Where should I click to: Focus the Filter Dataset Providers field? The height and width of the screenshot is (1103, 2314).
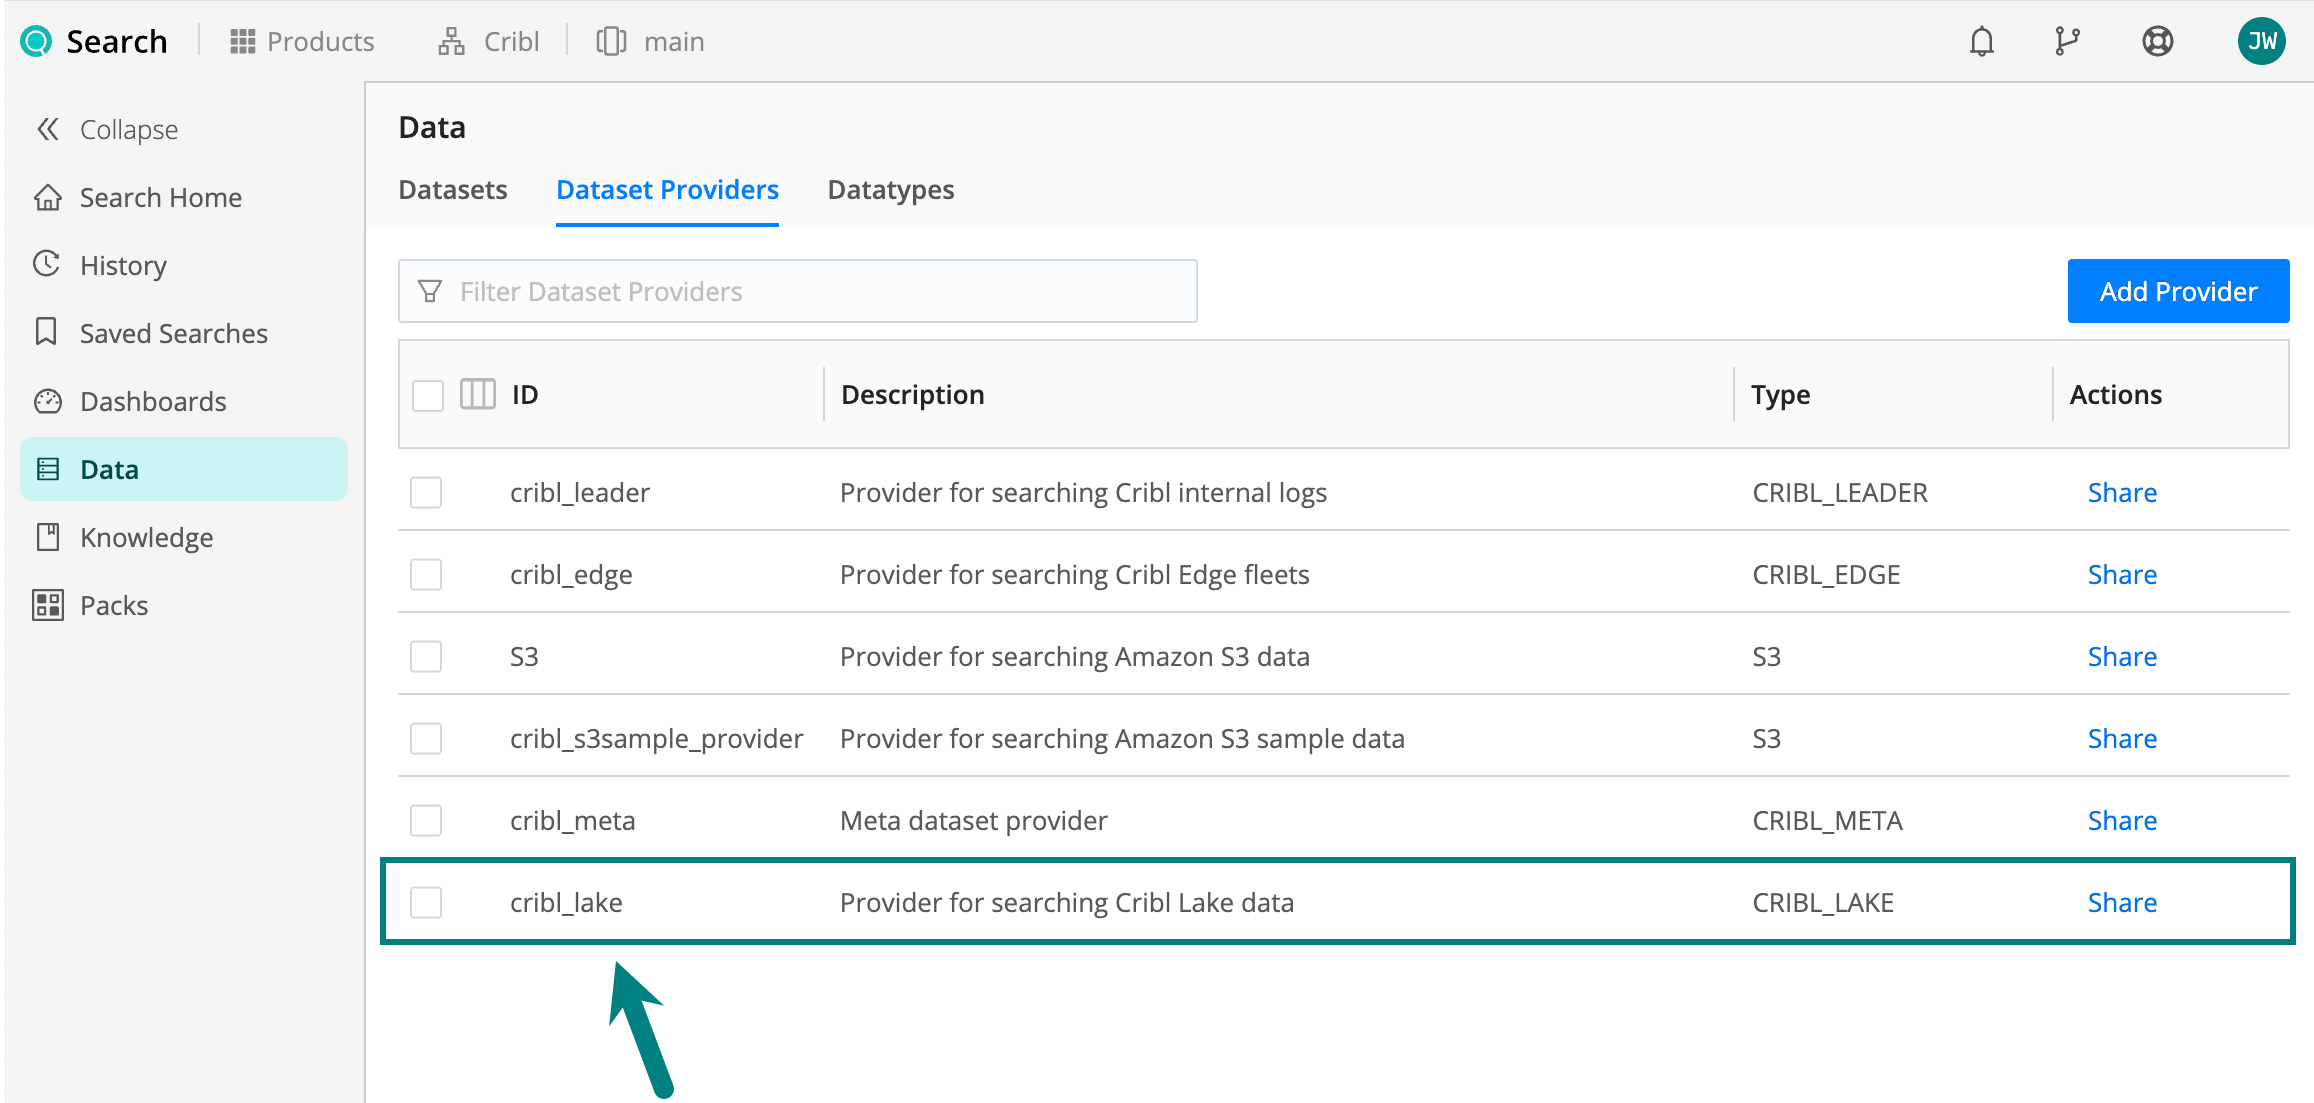pyautogui.click(x=798, y=292)
